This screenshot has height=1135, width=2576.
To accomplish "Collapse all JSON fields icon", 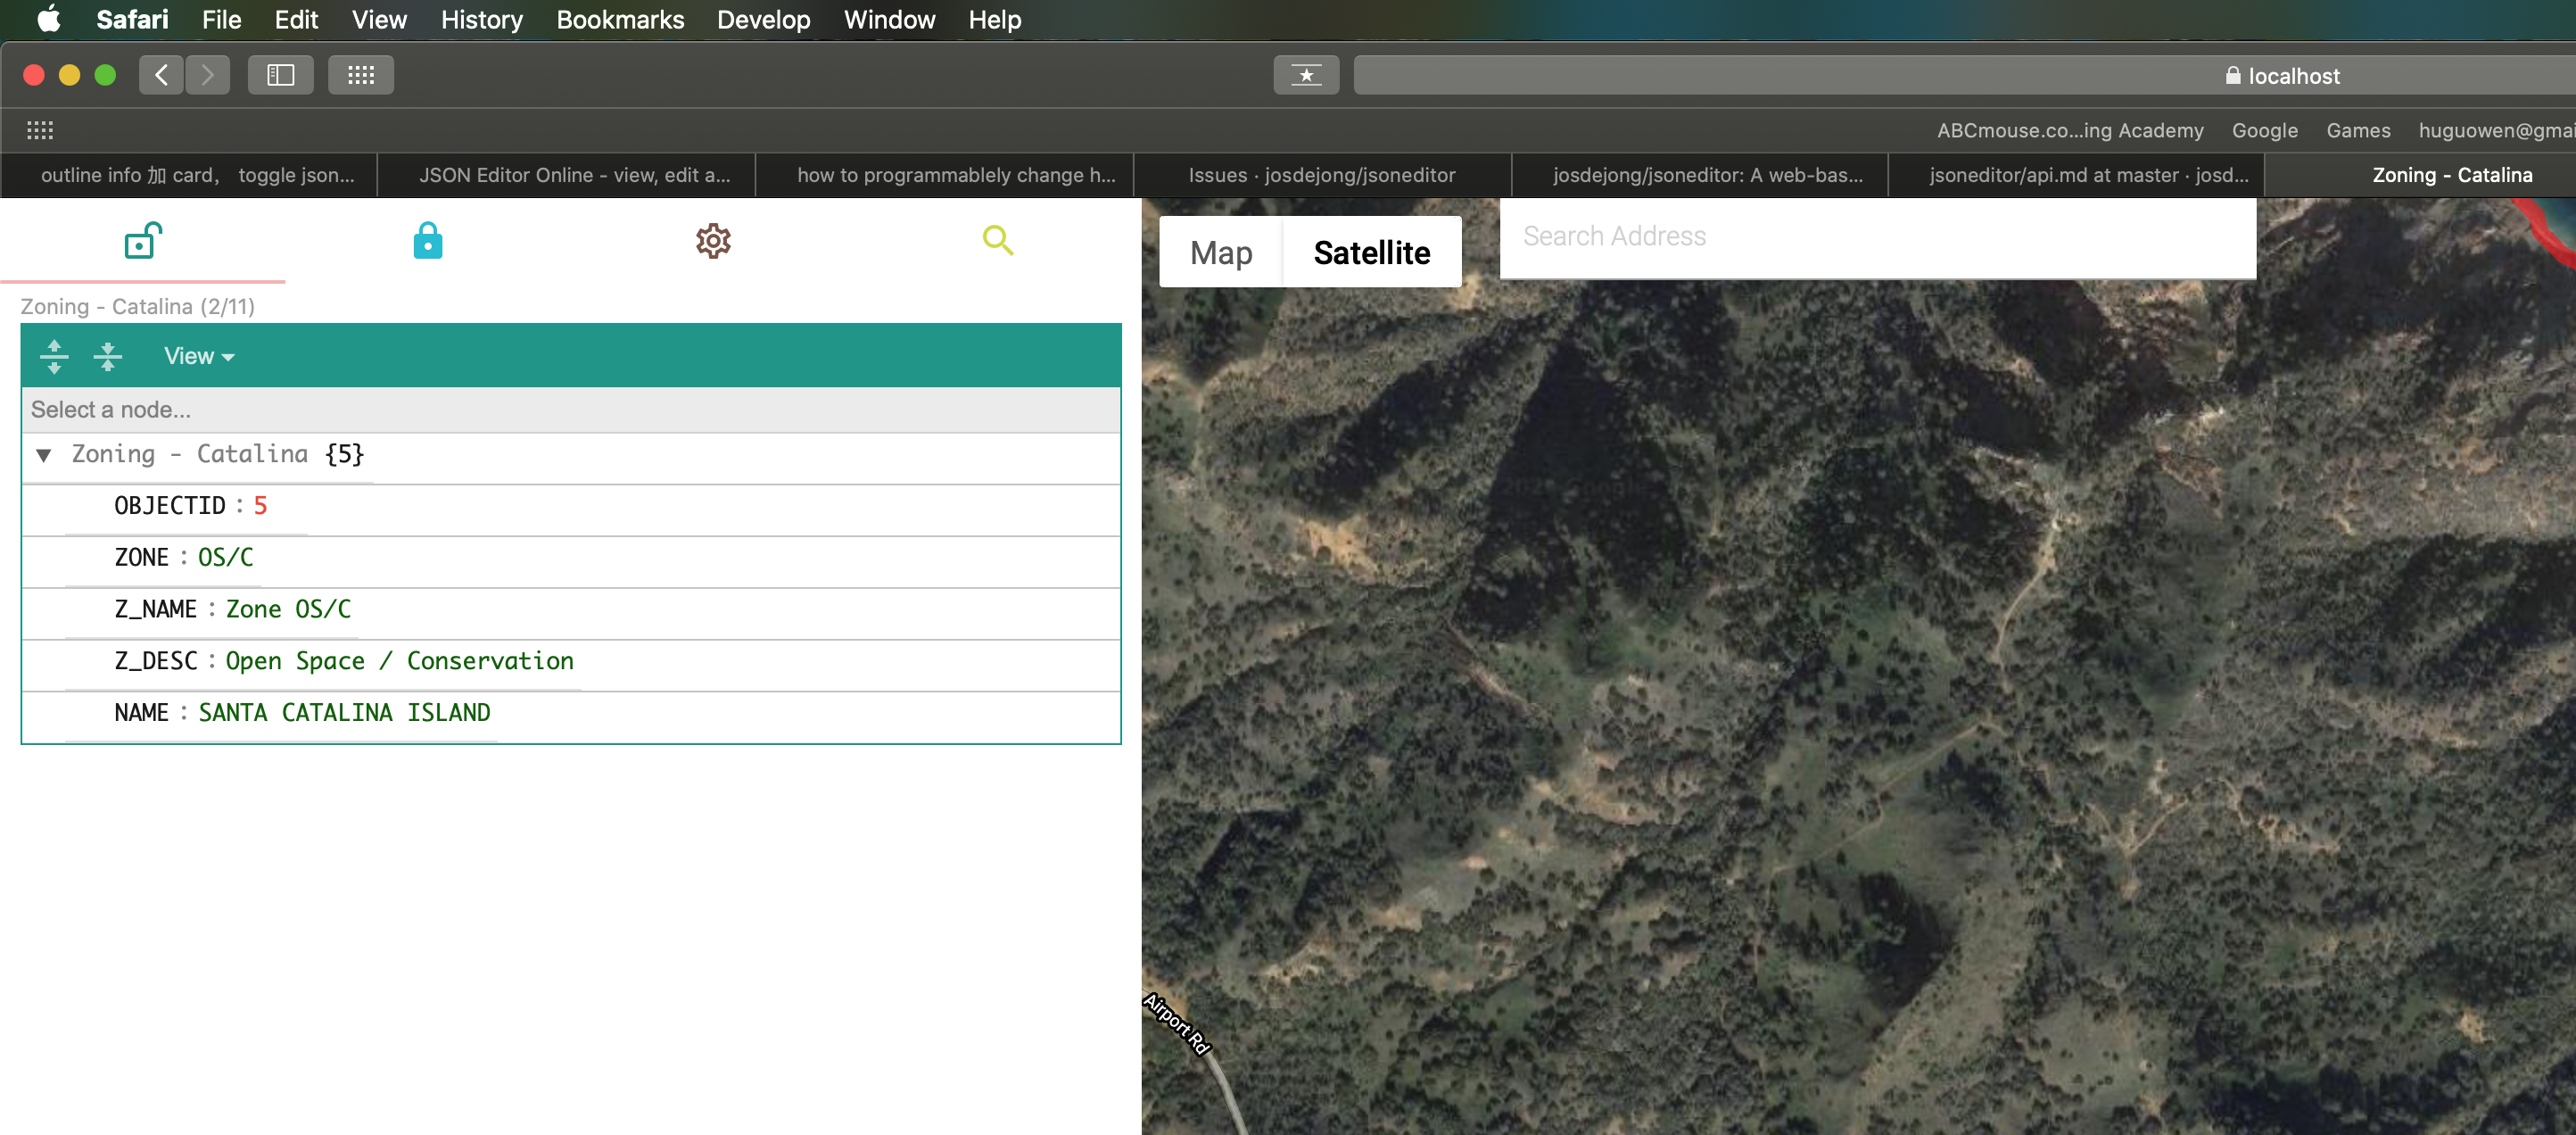I will pyautogui.click(x=107, y=356).
